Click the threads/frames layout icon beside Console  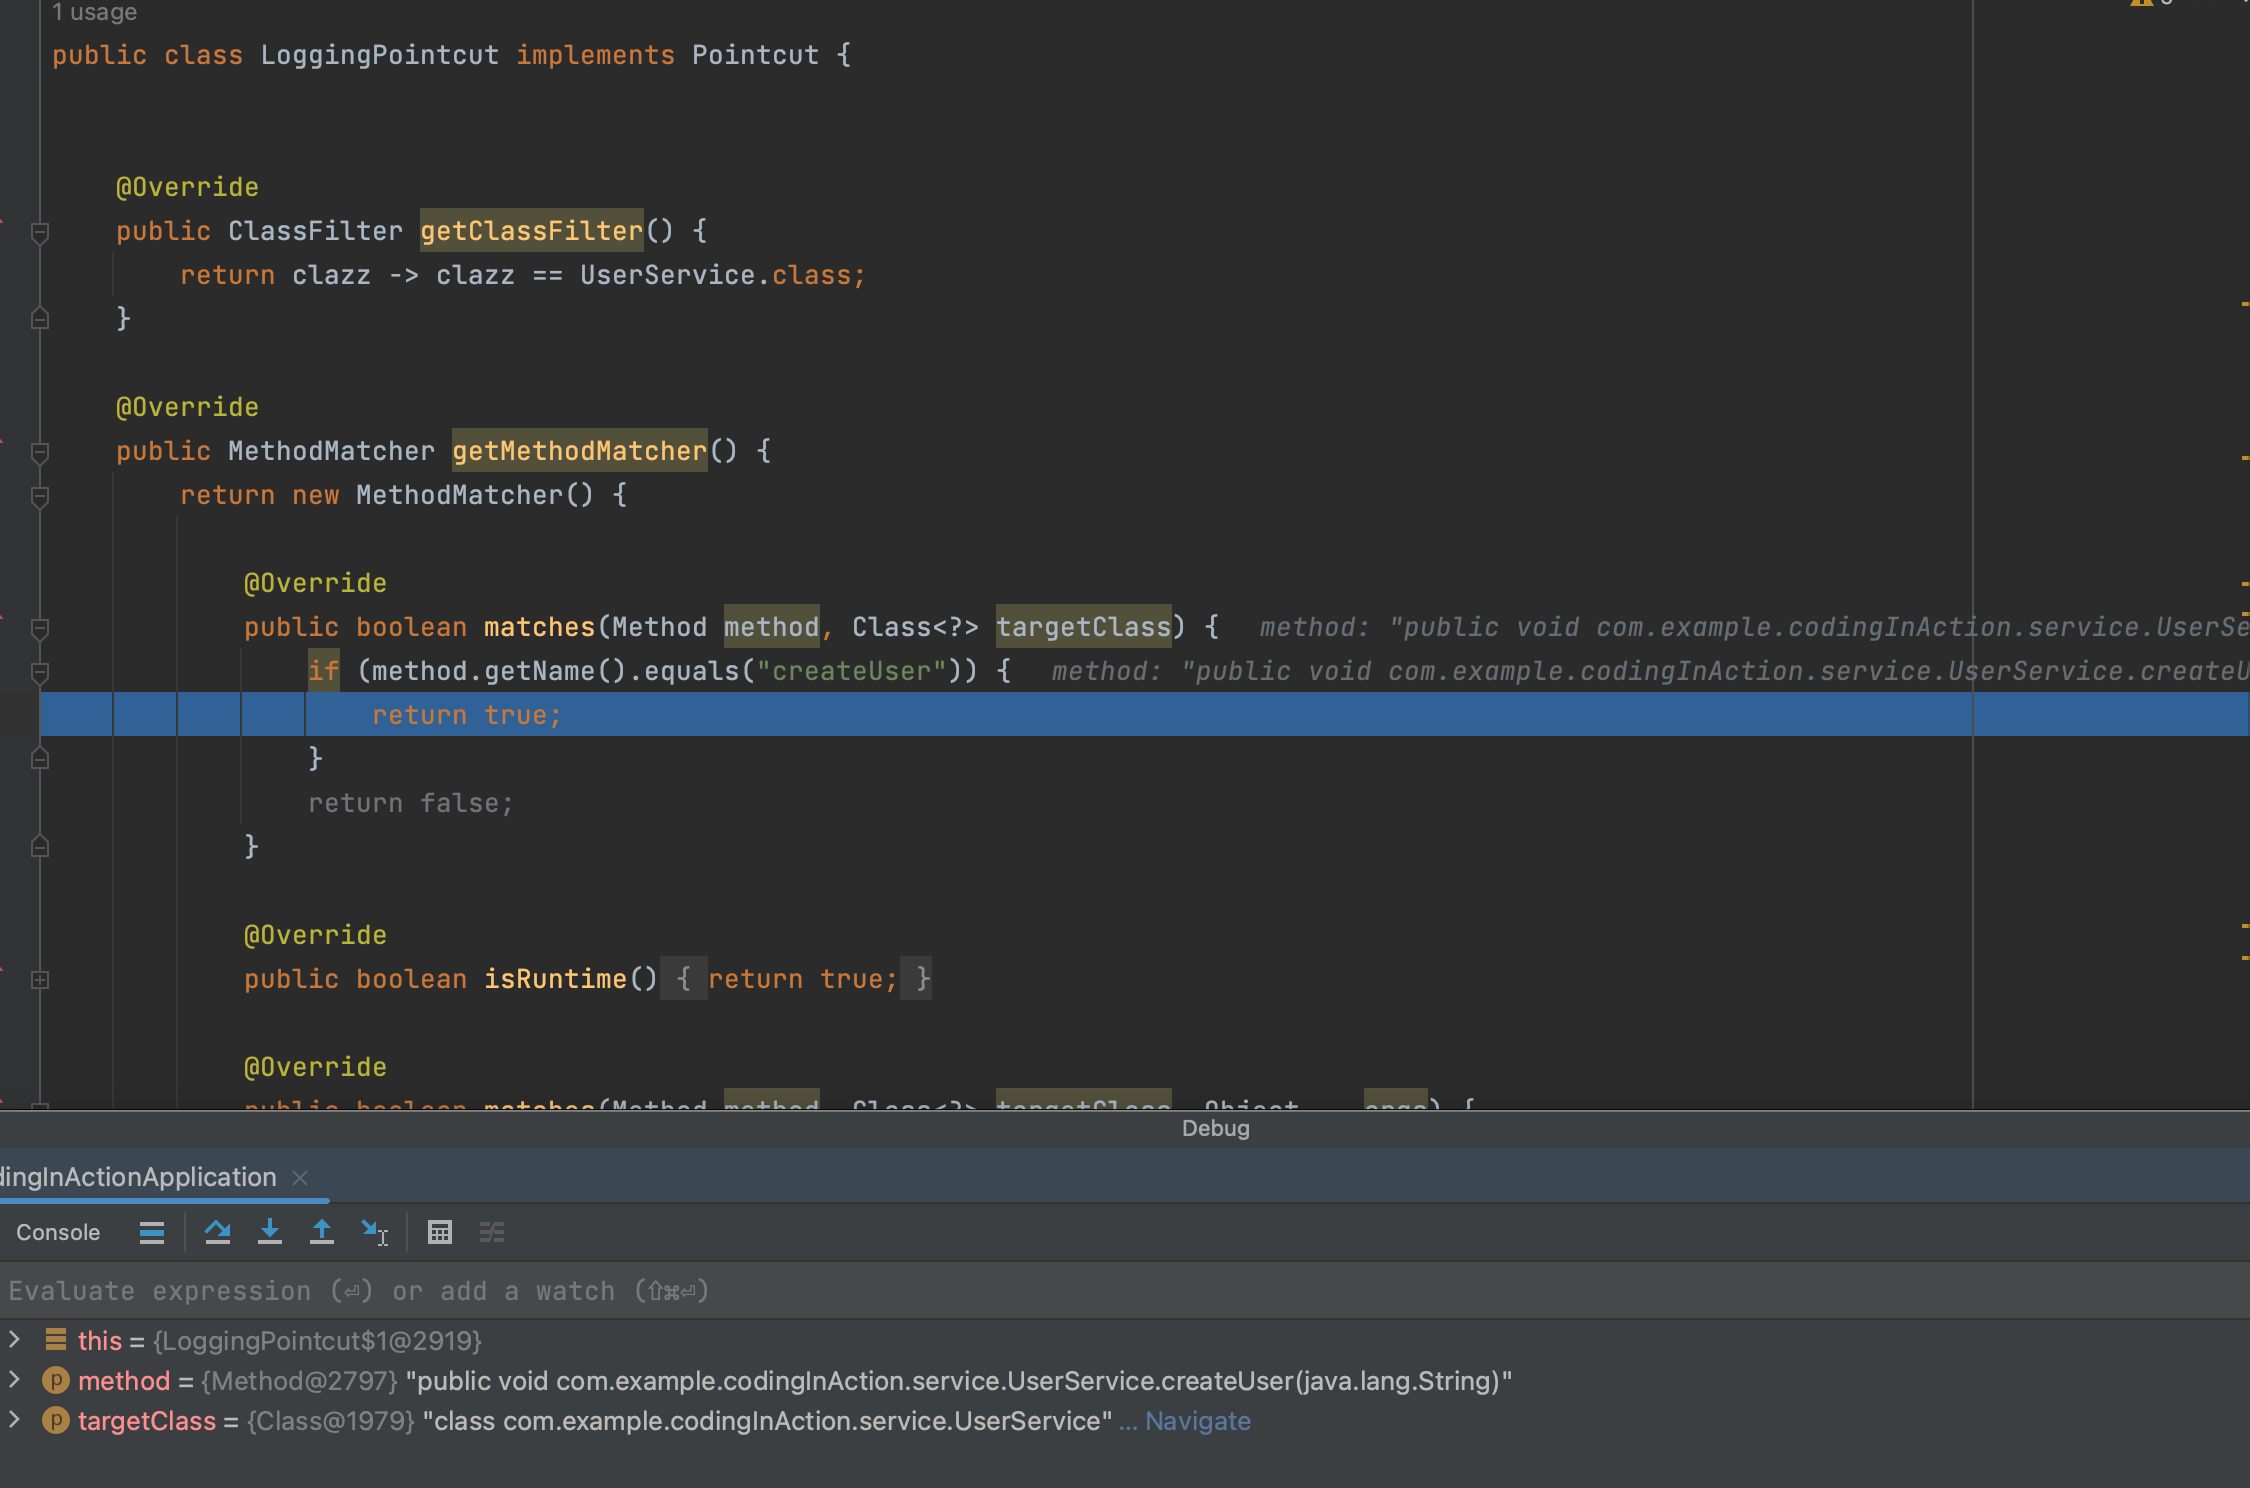[152, 1232]
